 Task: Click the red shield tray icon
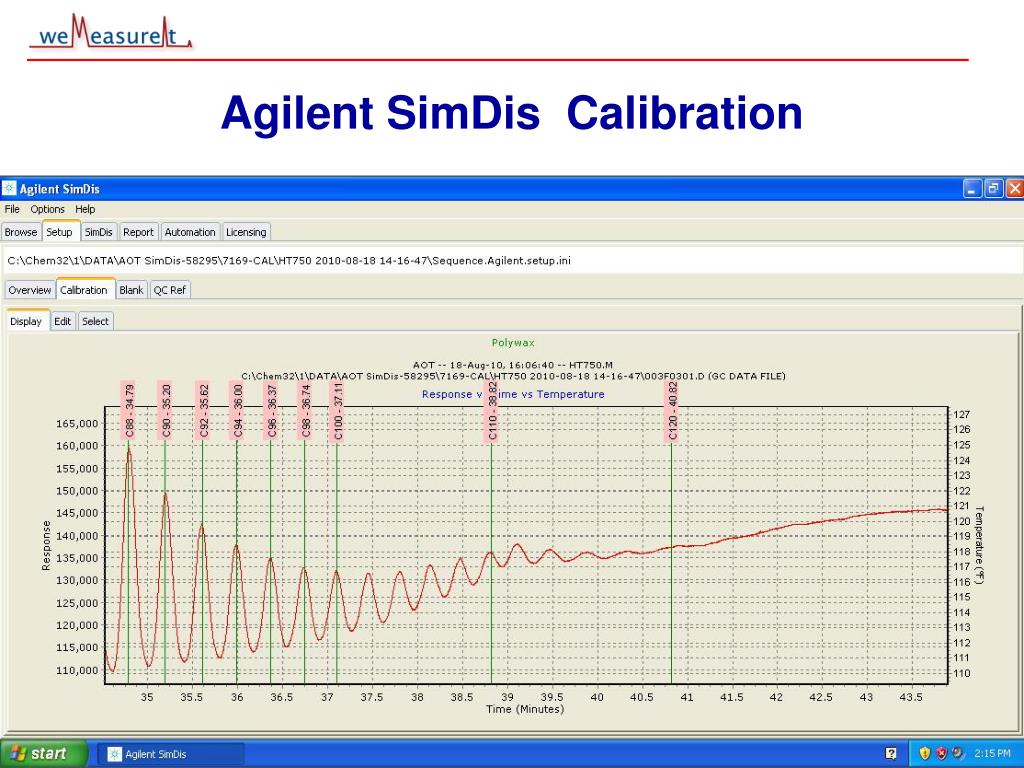[x=941, y=754]
